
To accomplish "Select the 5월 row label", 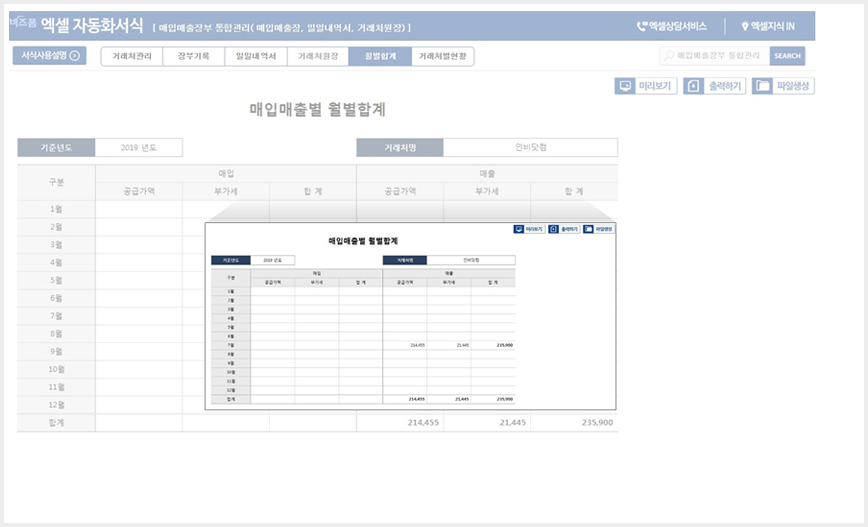I will click(56, 280).
